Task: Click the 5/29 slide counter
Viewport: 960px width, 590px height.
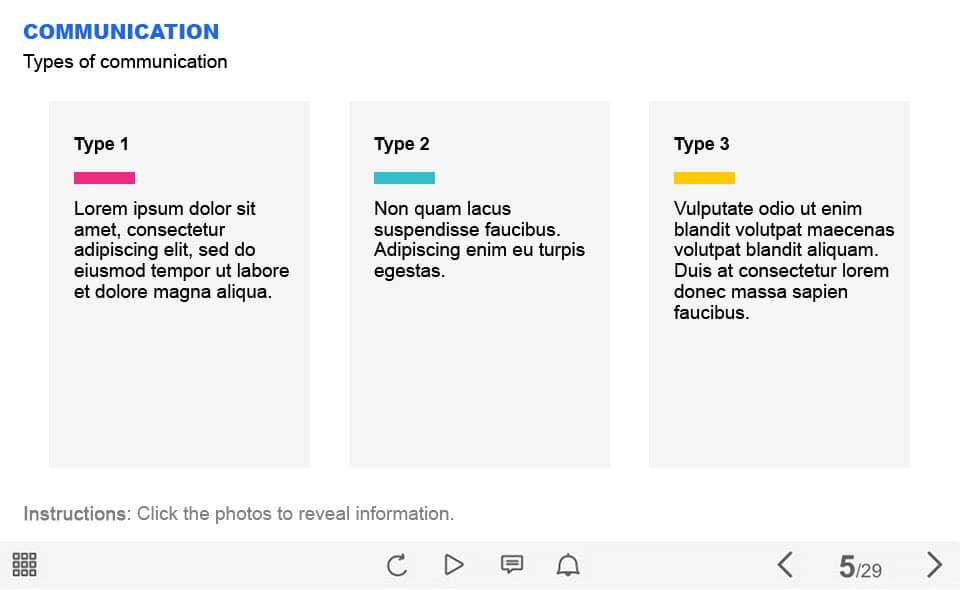Action: pyautogui.click(x=860, y=568)
